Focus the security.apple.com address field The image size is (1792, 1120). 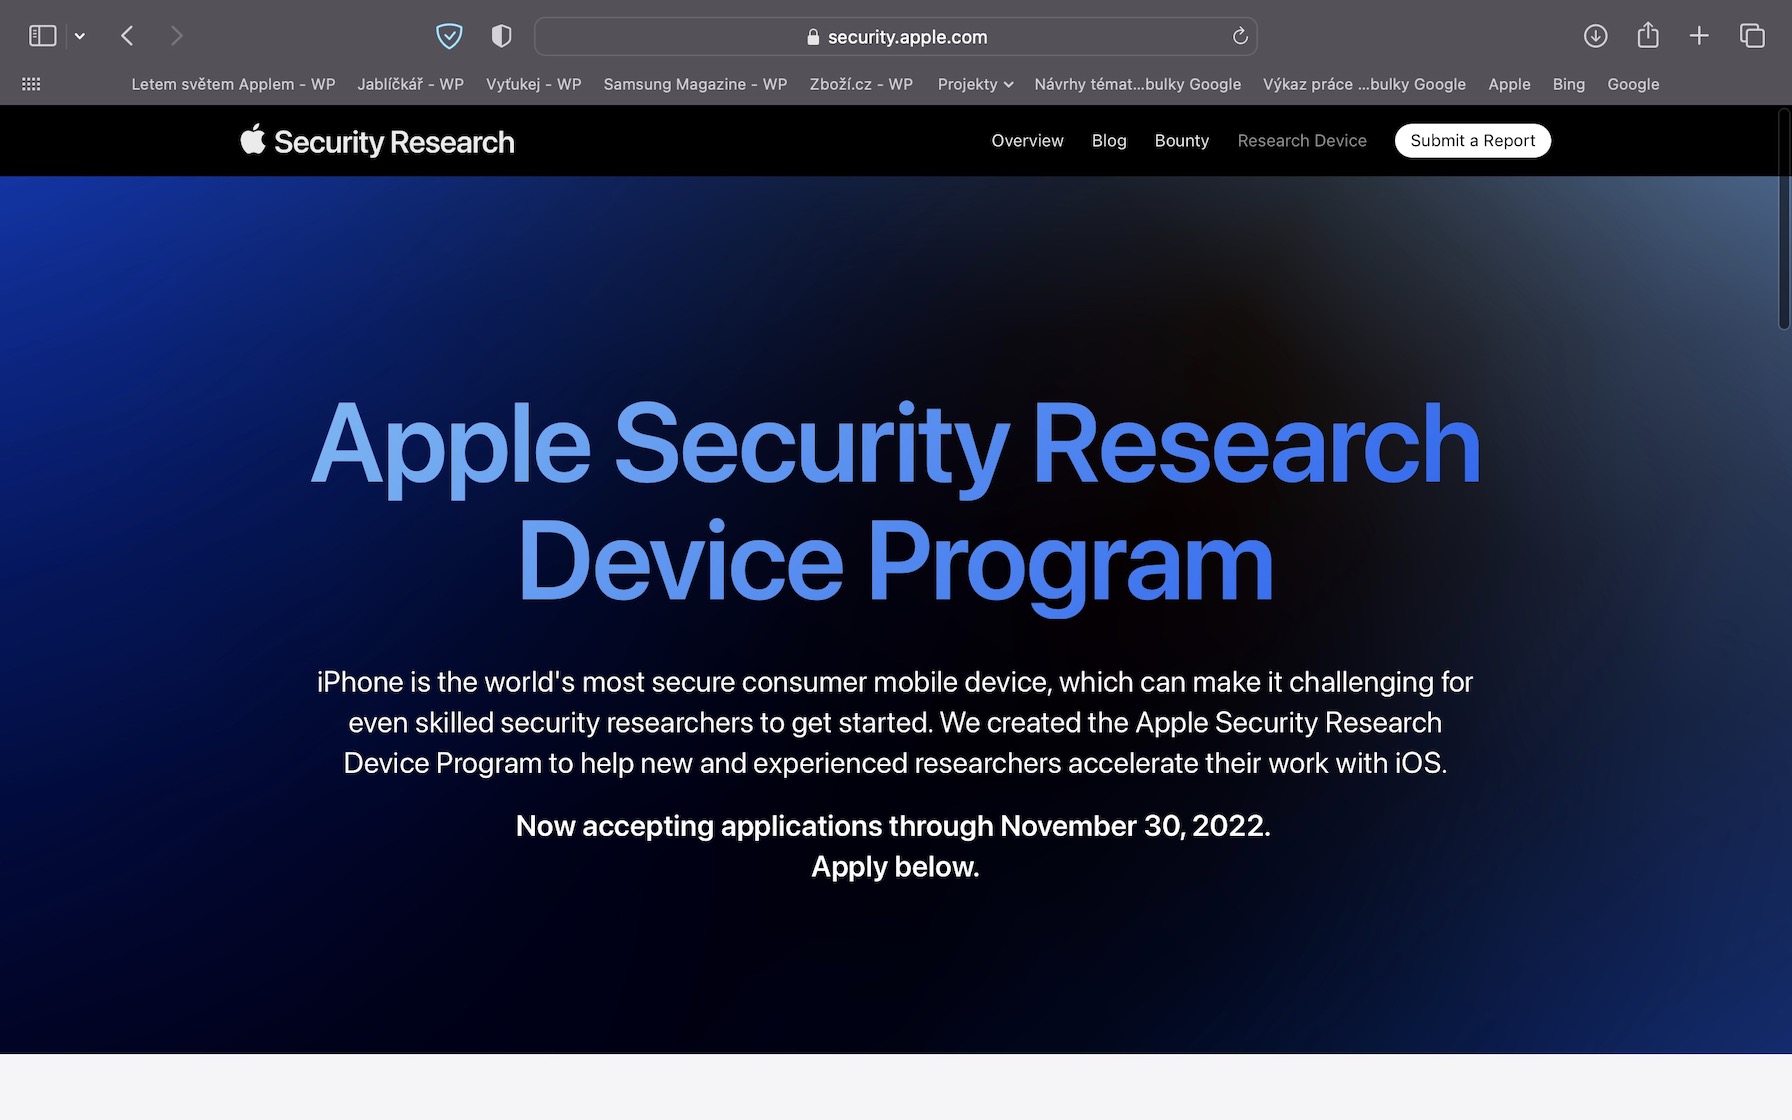pyautogui.click(x=895, y=36)
